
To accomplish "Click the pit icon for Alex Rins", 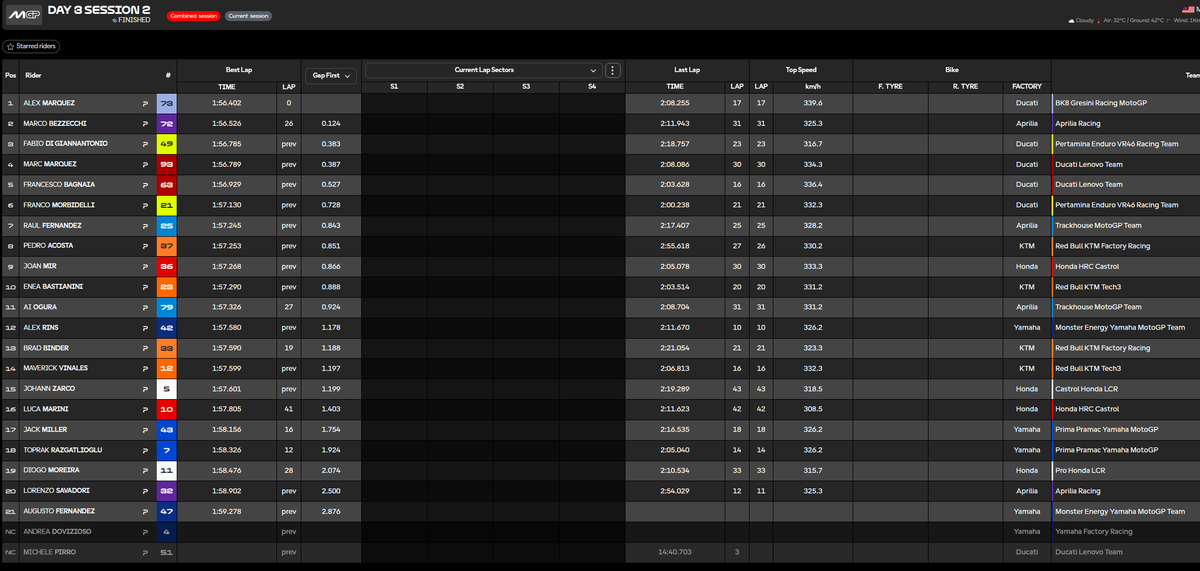I will [145, 327].
